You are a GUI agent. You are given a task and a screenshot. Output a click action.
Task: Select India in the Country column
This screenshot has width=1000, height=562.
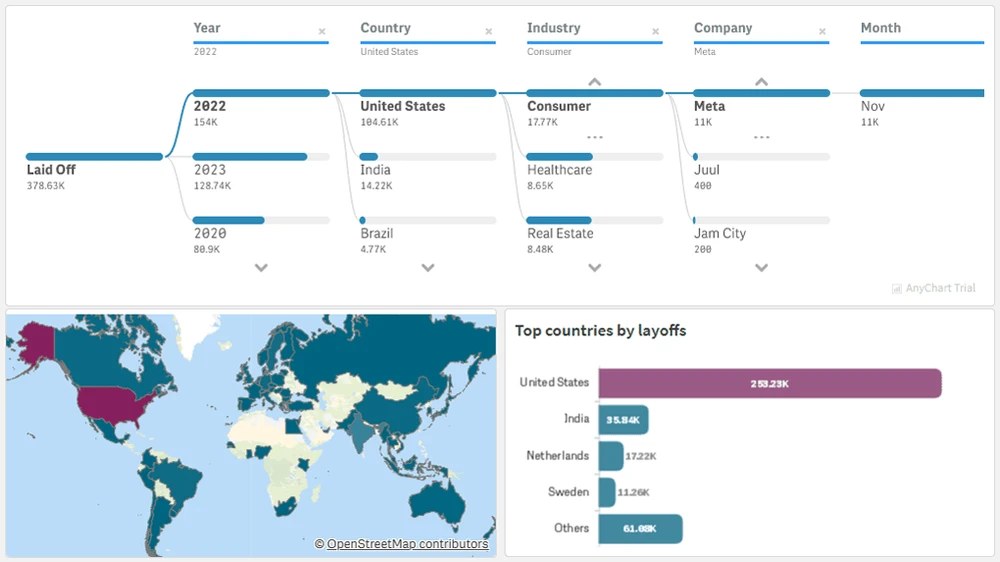tap(376, 170)
